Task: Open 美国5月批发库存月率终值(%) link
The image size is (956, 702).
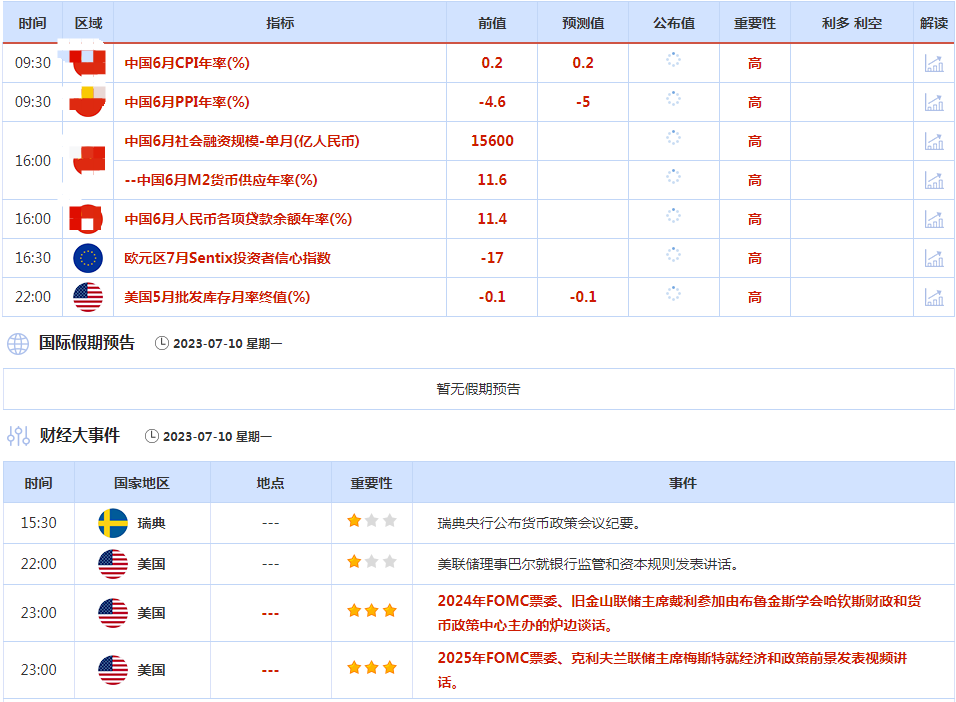Action: [x=217, y=297]
